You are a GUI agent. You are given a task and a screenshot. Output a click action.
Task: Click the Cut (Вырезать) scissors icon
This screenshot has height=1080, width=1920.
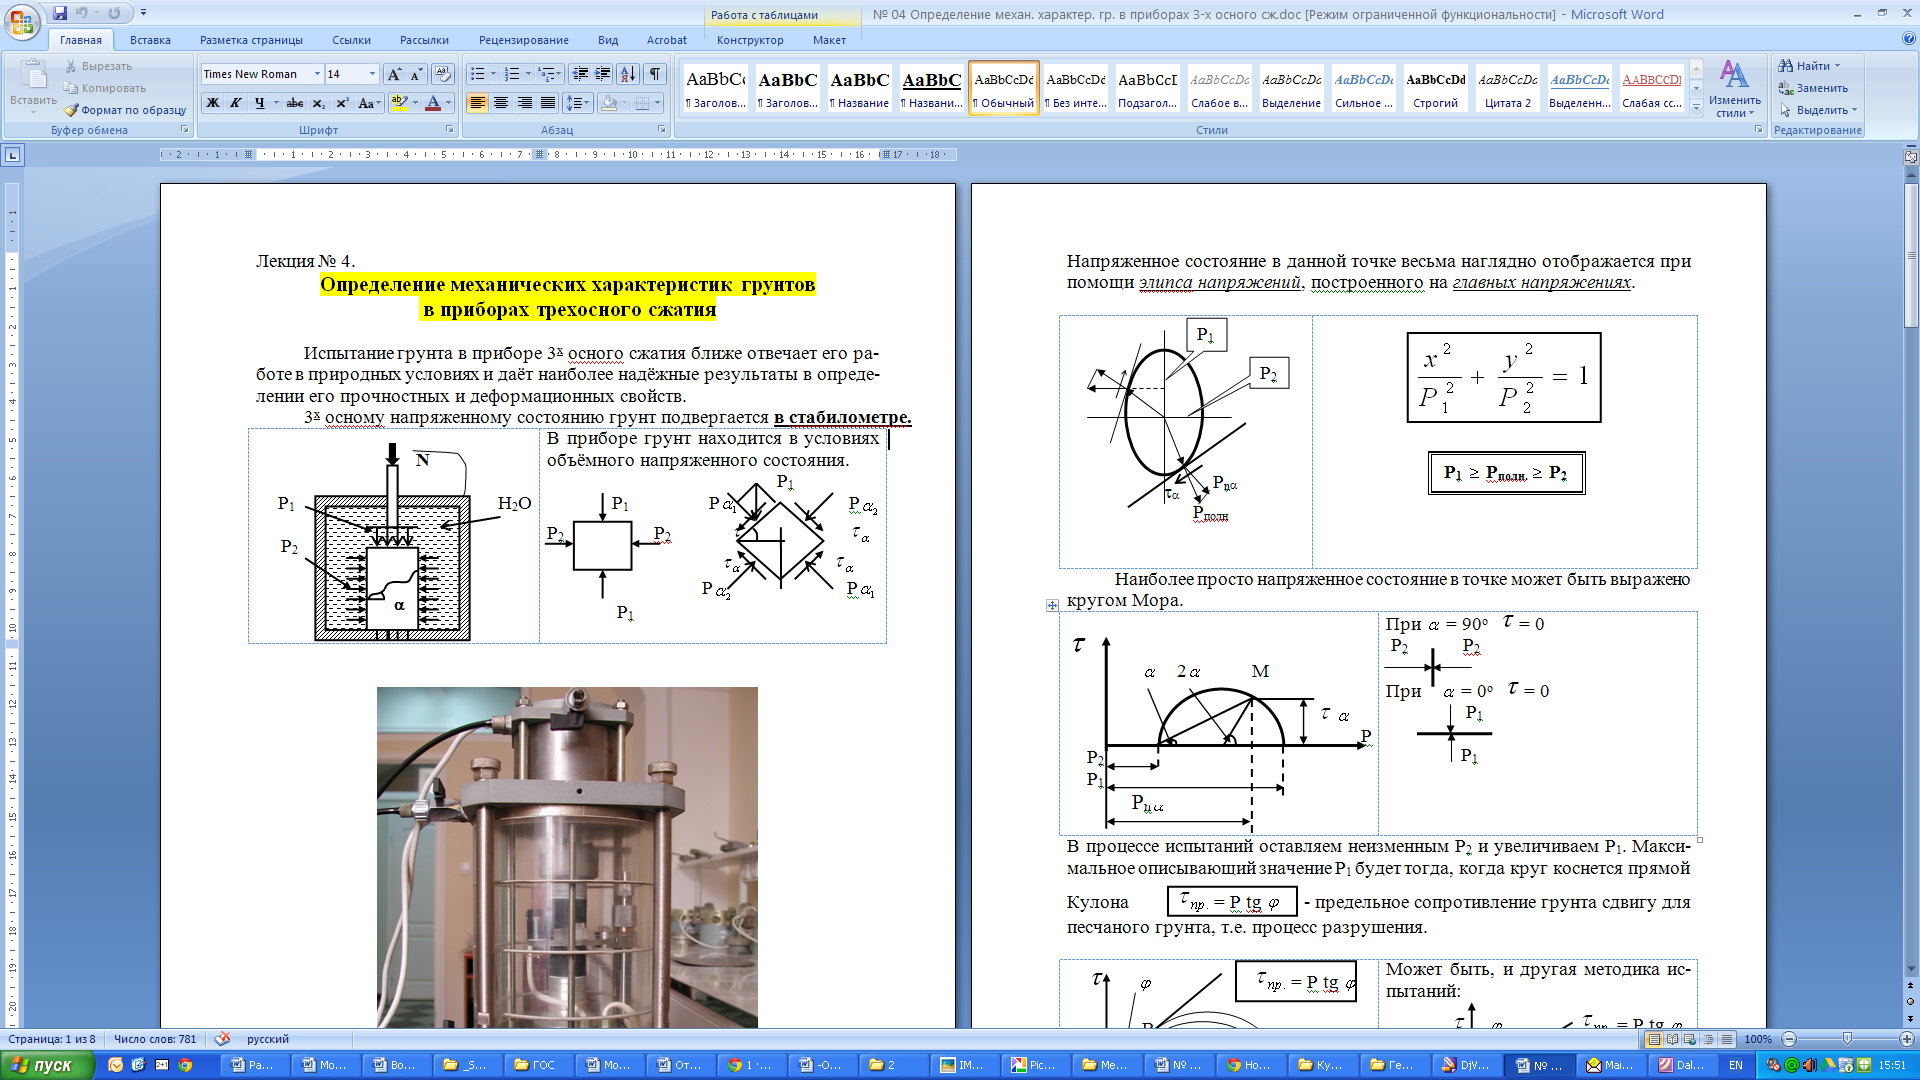click(72, 66)
